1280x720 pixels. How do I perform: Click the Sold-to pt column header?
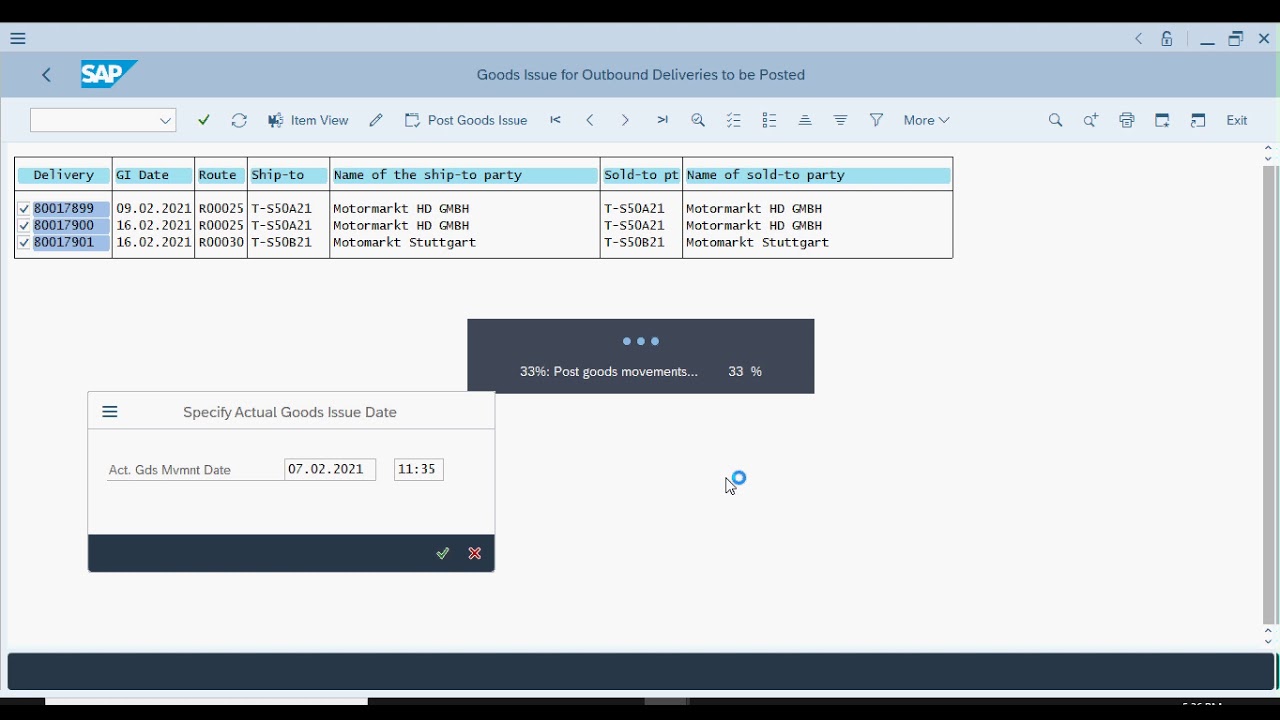pos(642,175)
